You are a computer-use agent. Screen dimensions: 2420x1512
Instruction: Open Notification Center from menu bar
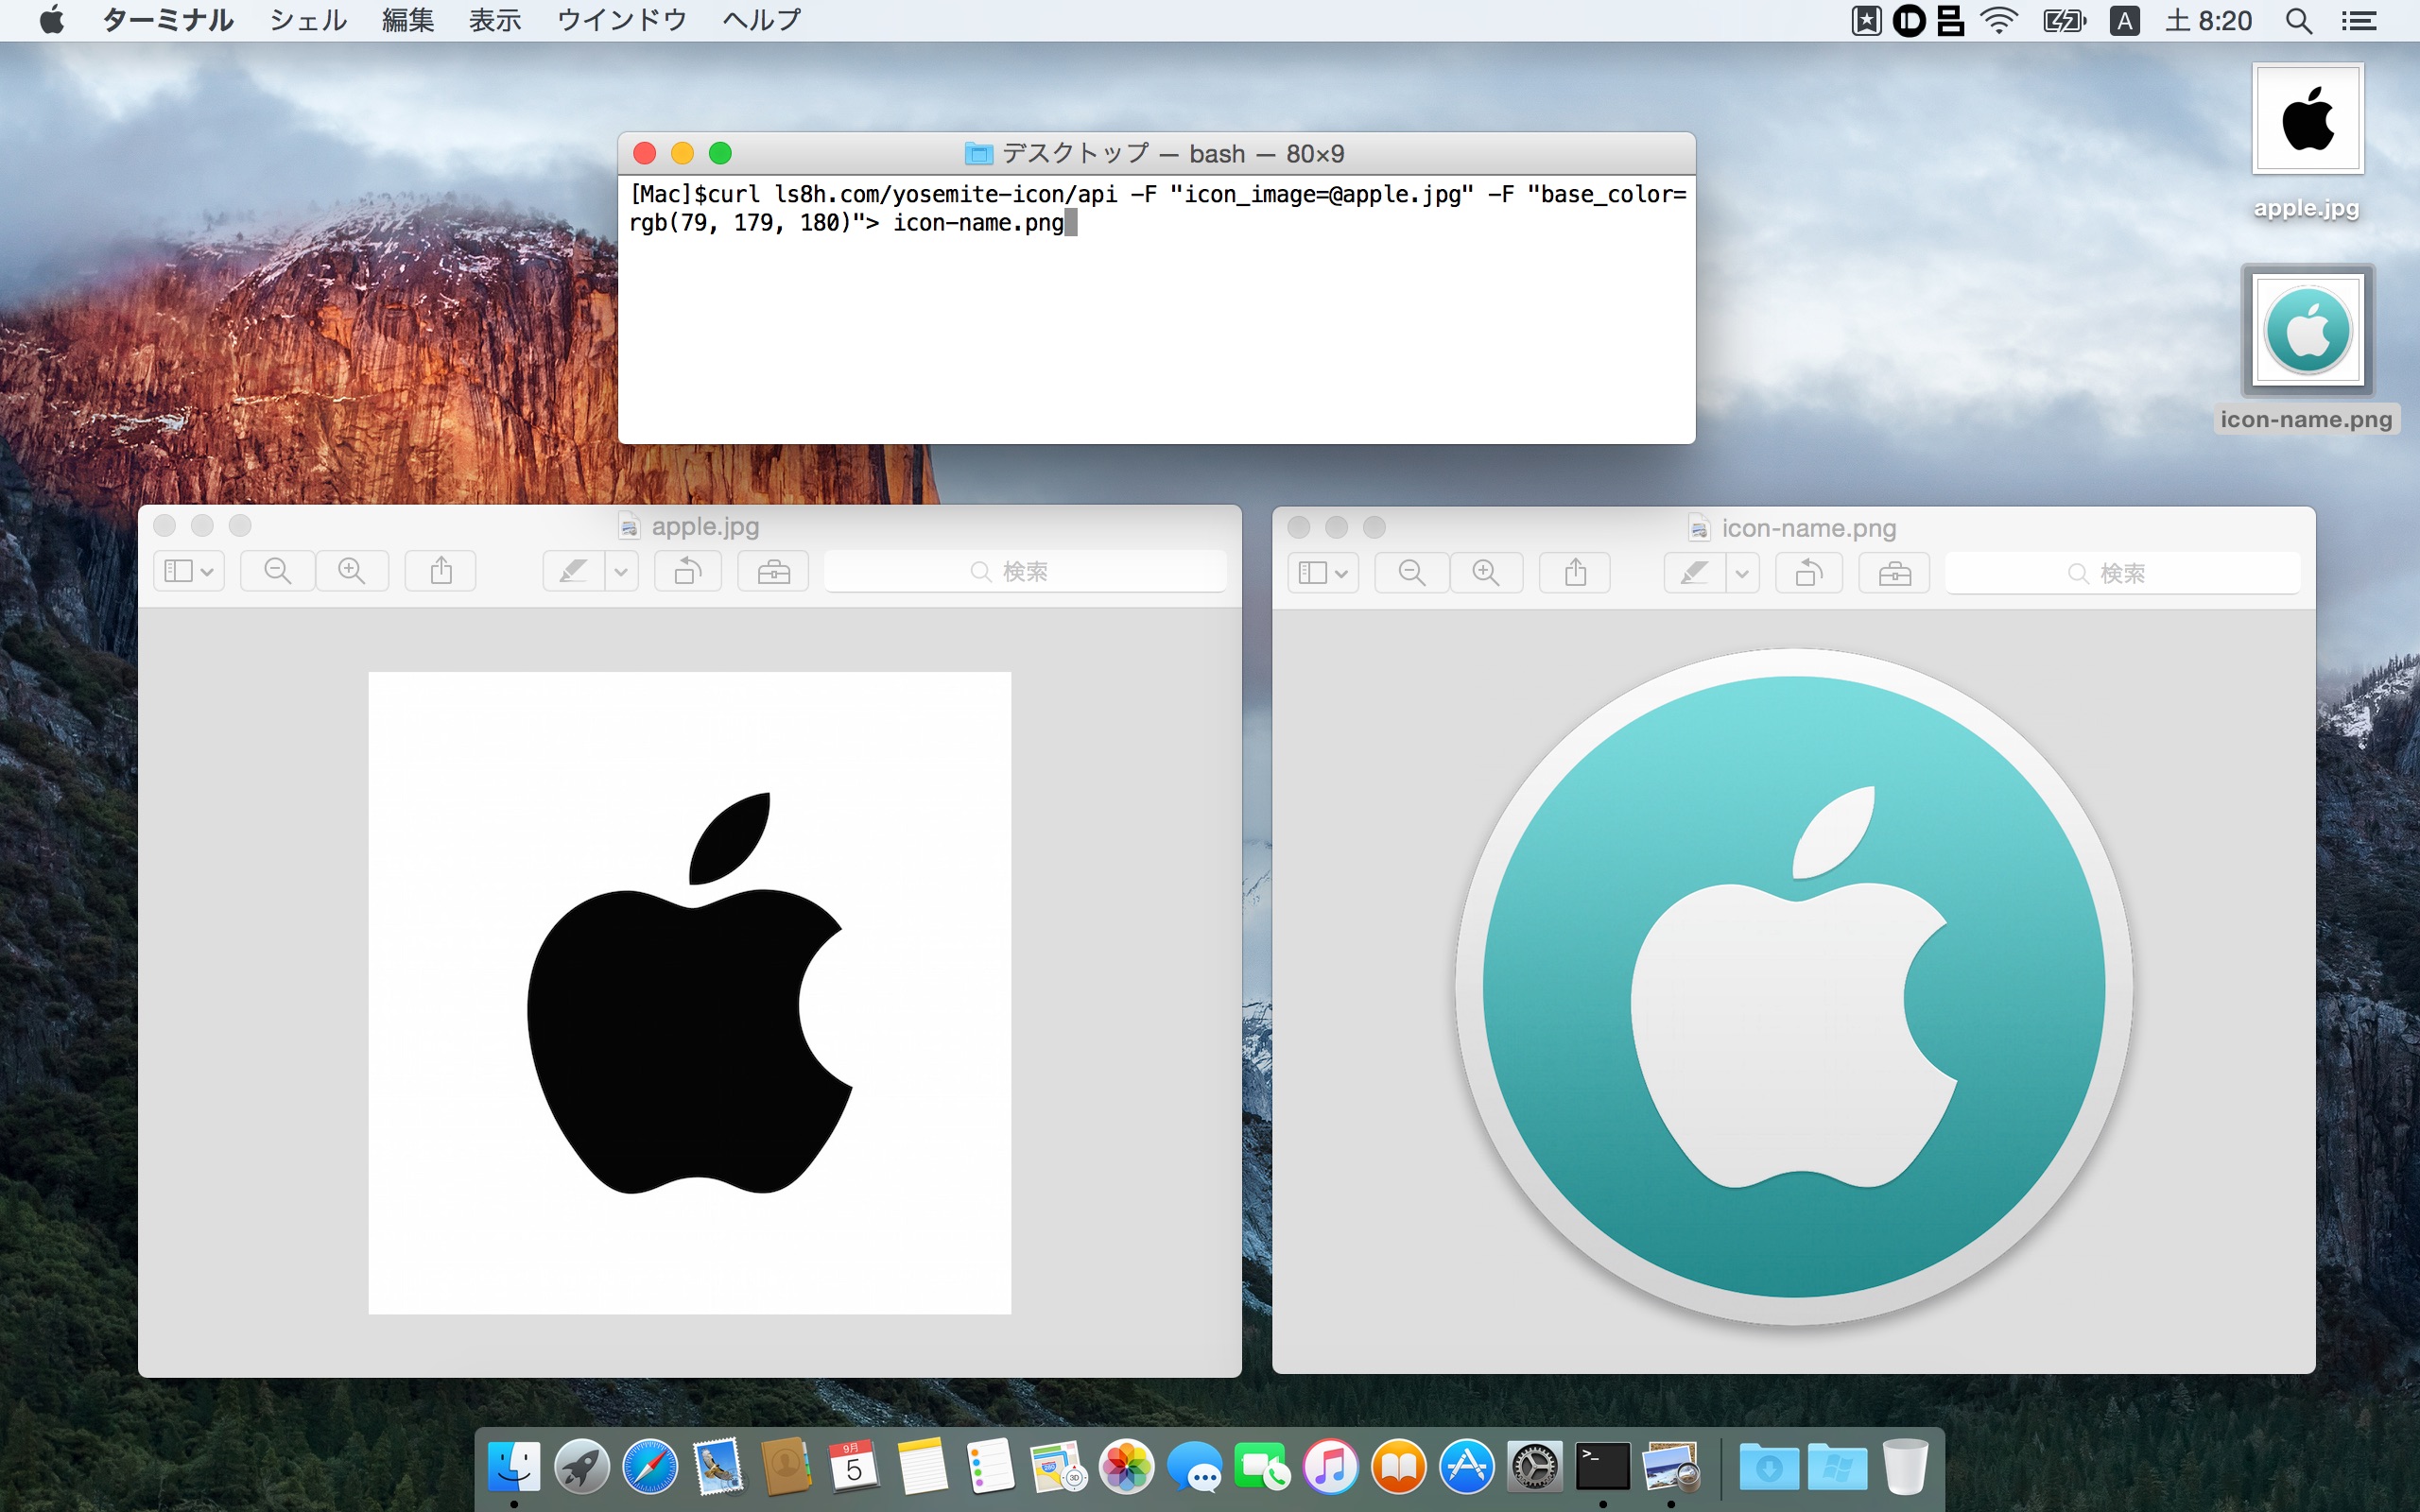click(2359, 20)
